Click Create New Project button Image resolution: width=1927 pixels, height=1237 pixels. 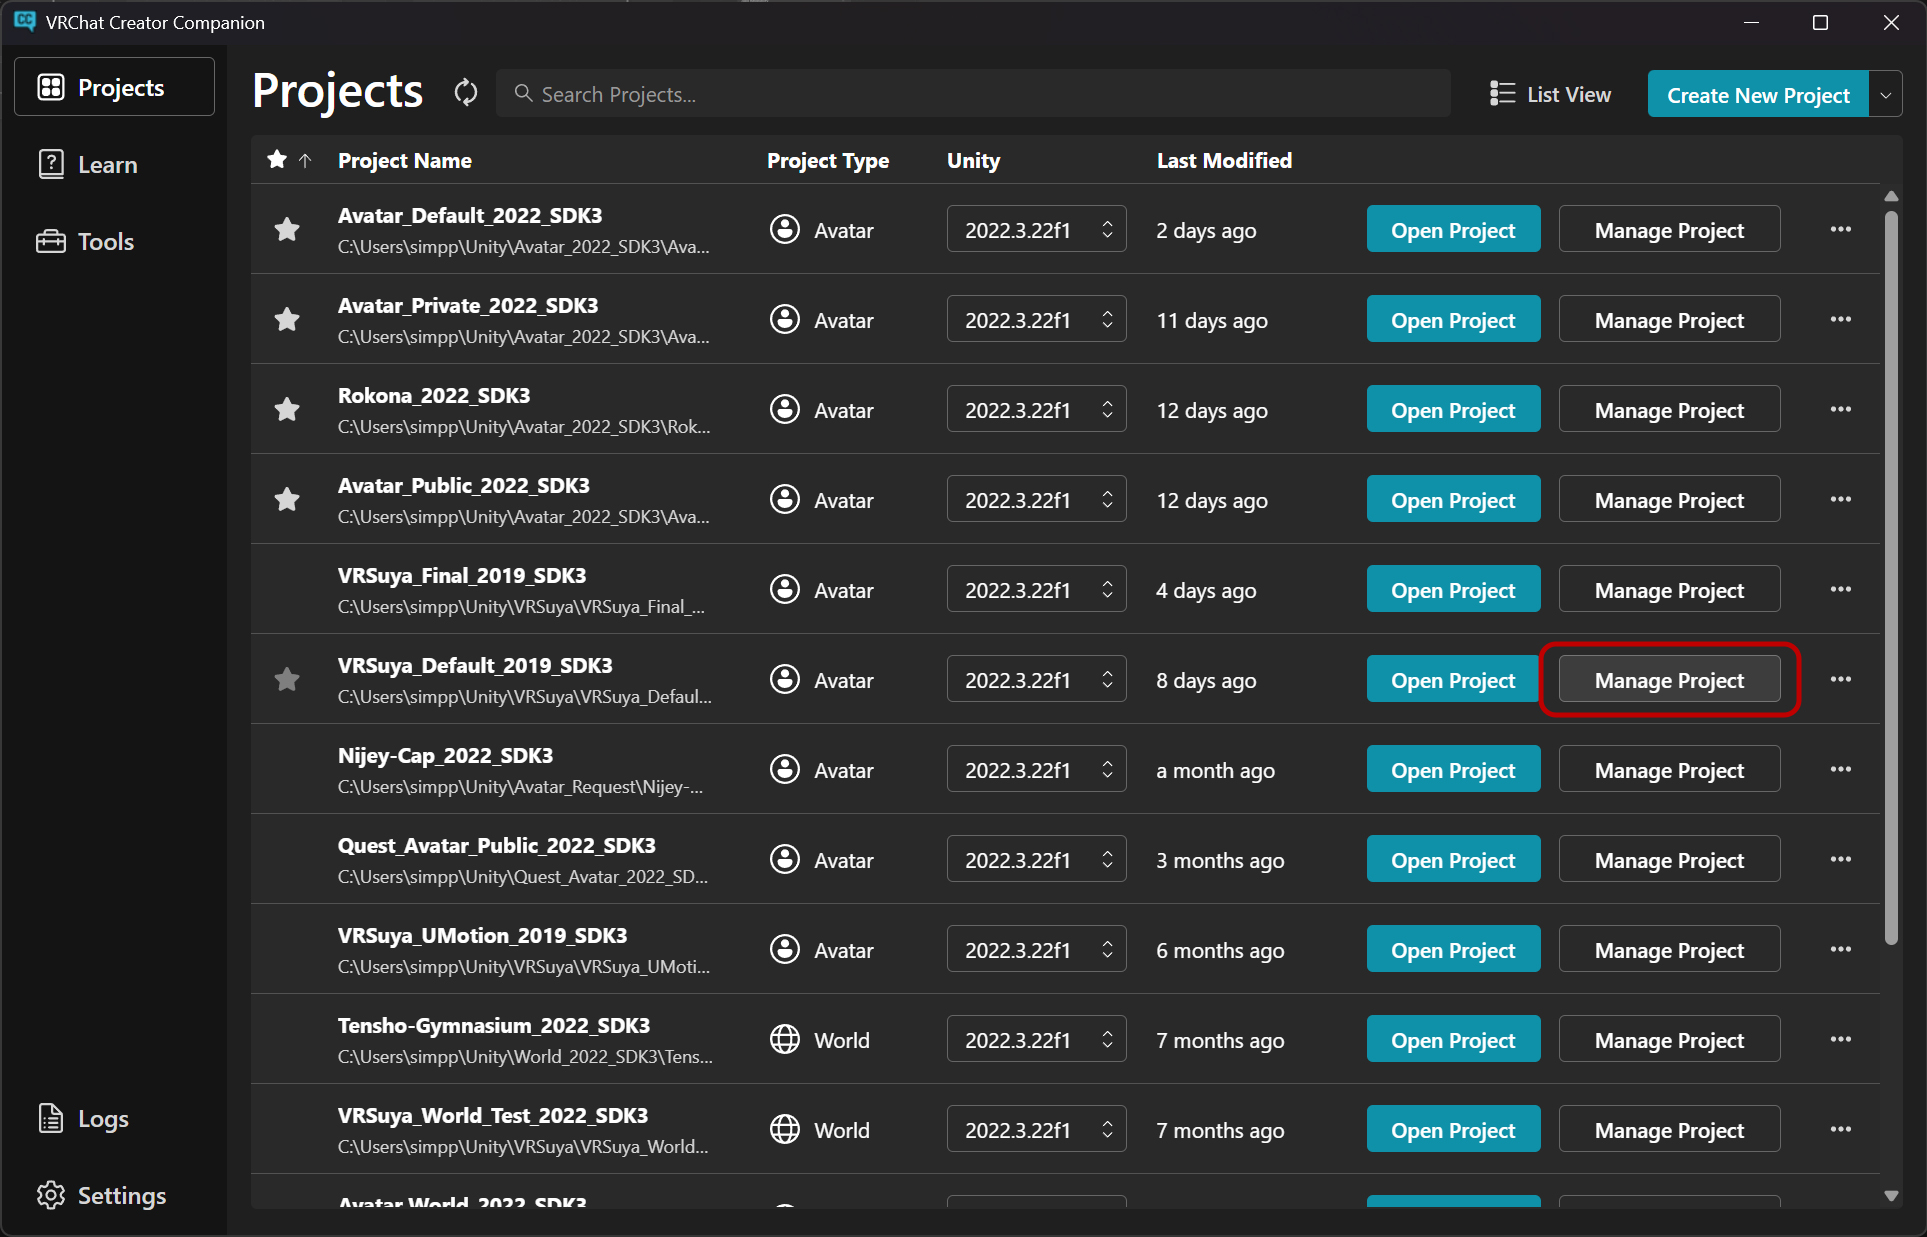pyautogui.click(x=1758, y=94)
